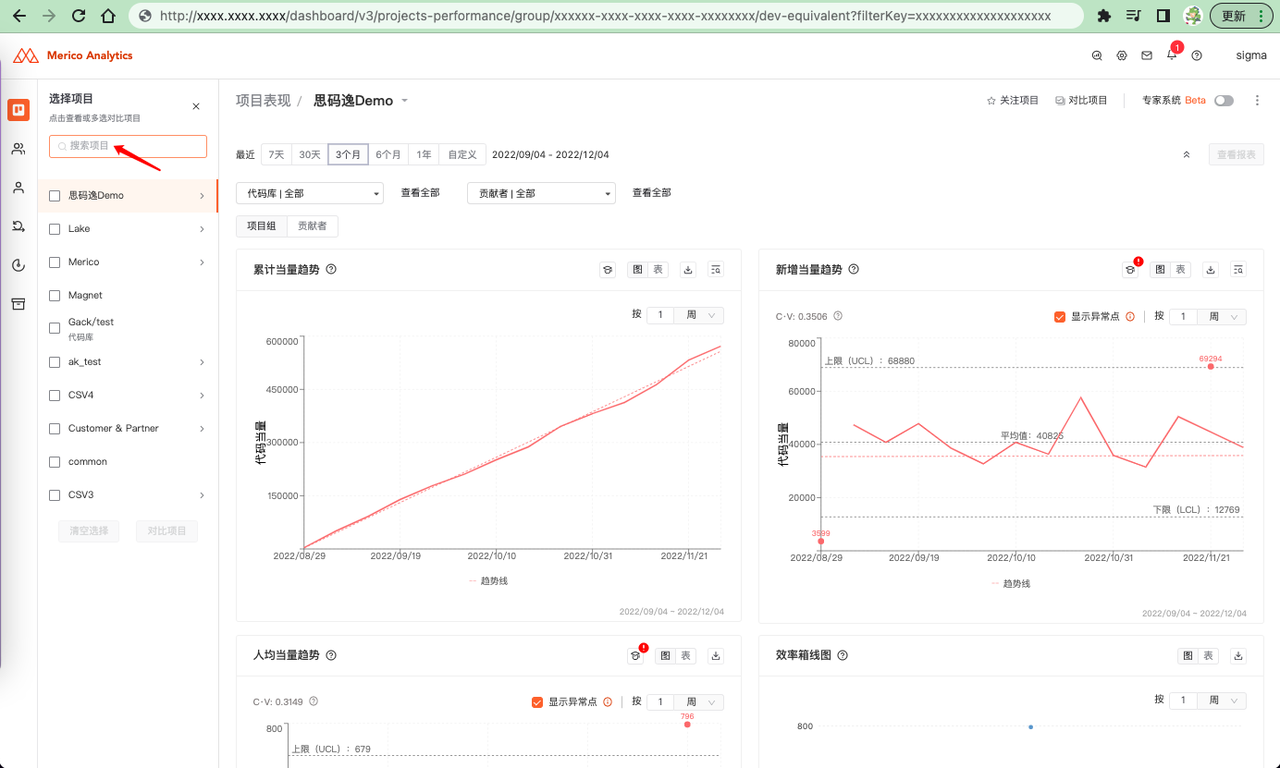
Task: Toggle the 专家系统 Beta switch
Action: coord(1224,101)
